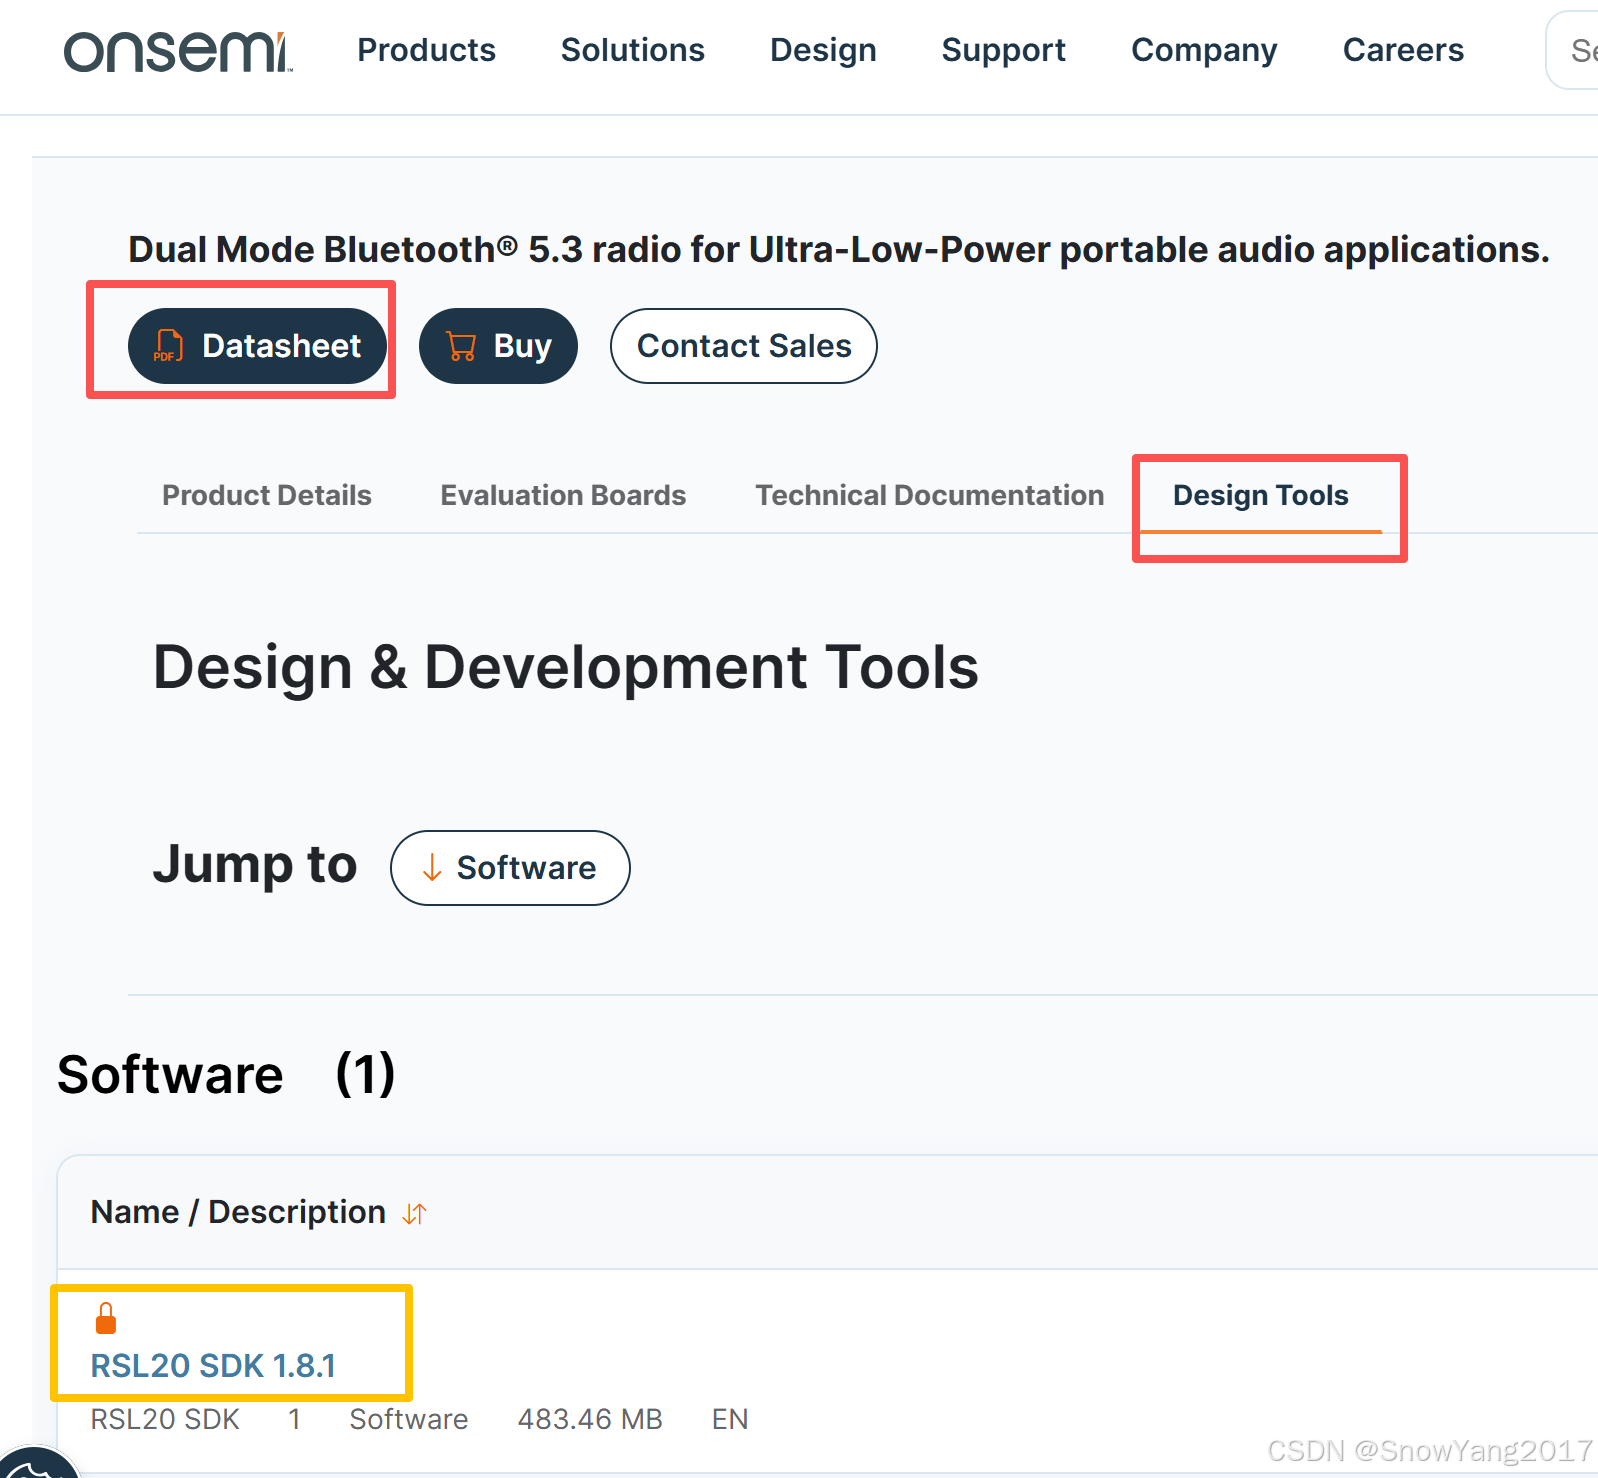This screenshot has height=1478, width=1598.
Task: Click the shopping cart icon on Buy
Action: coord(461,346)
